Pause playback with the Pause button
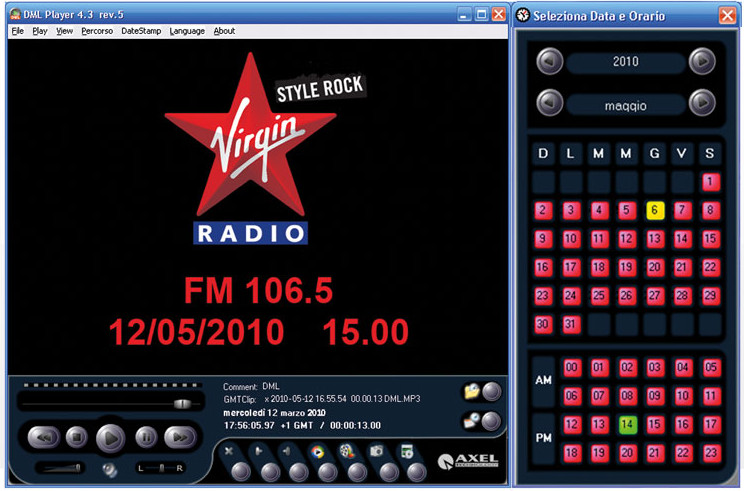This screenshot has width=744, height=491. pyautogui.click(x=146, y=436)
